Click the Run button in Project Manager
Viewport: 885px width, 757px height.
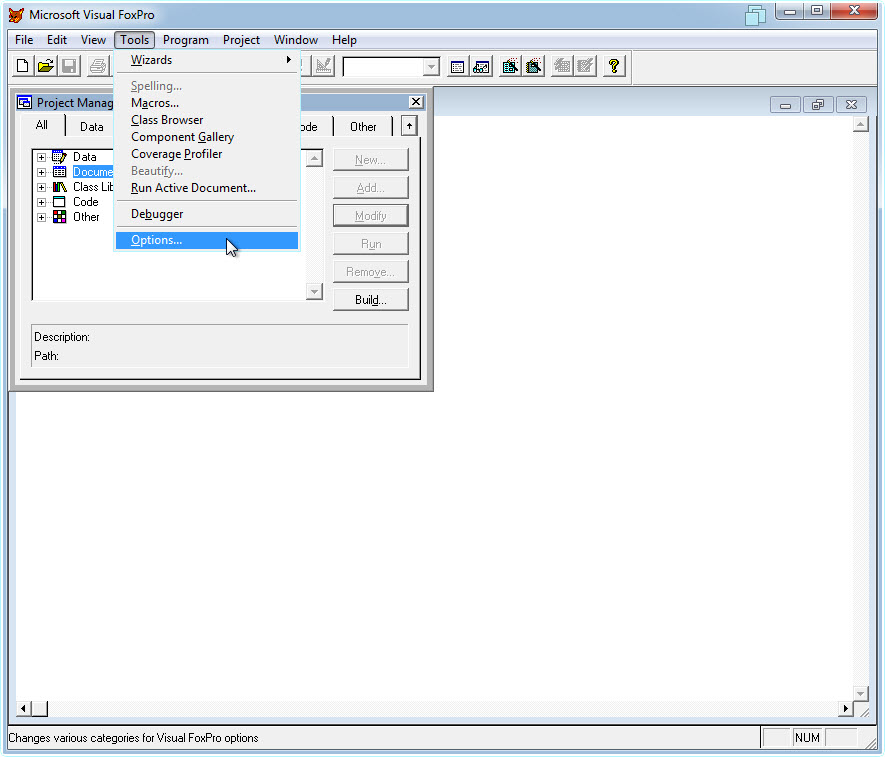(370, 244)
